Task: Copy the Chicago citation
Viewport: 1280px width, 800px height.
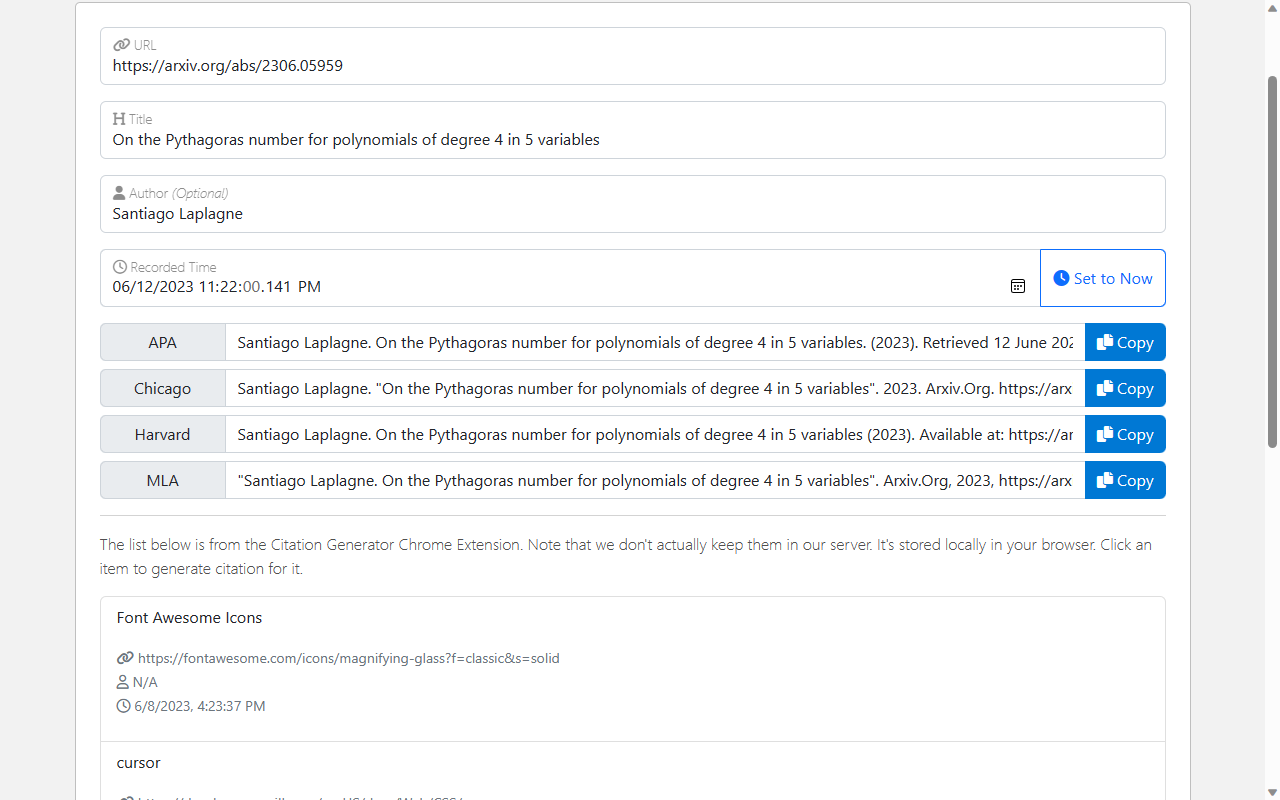Action: coord(1125,388)
